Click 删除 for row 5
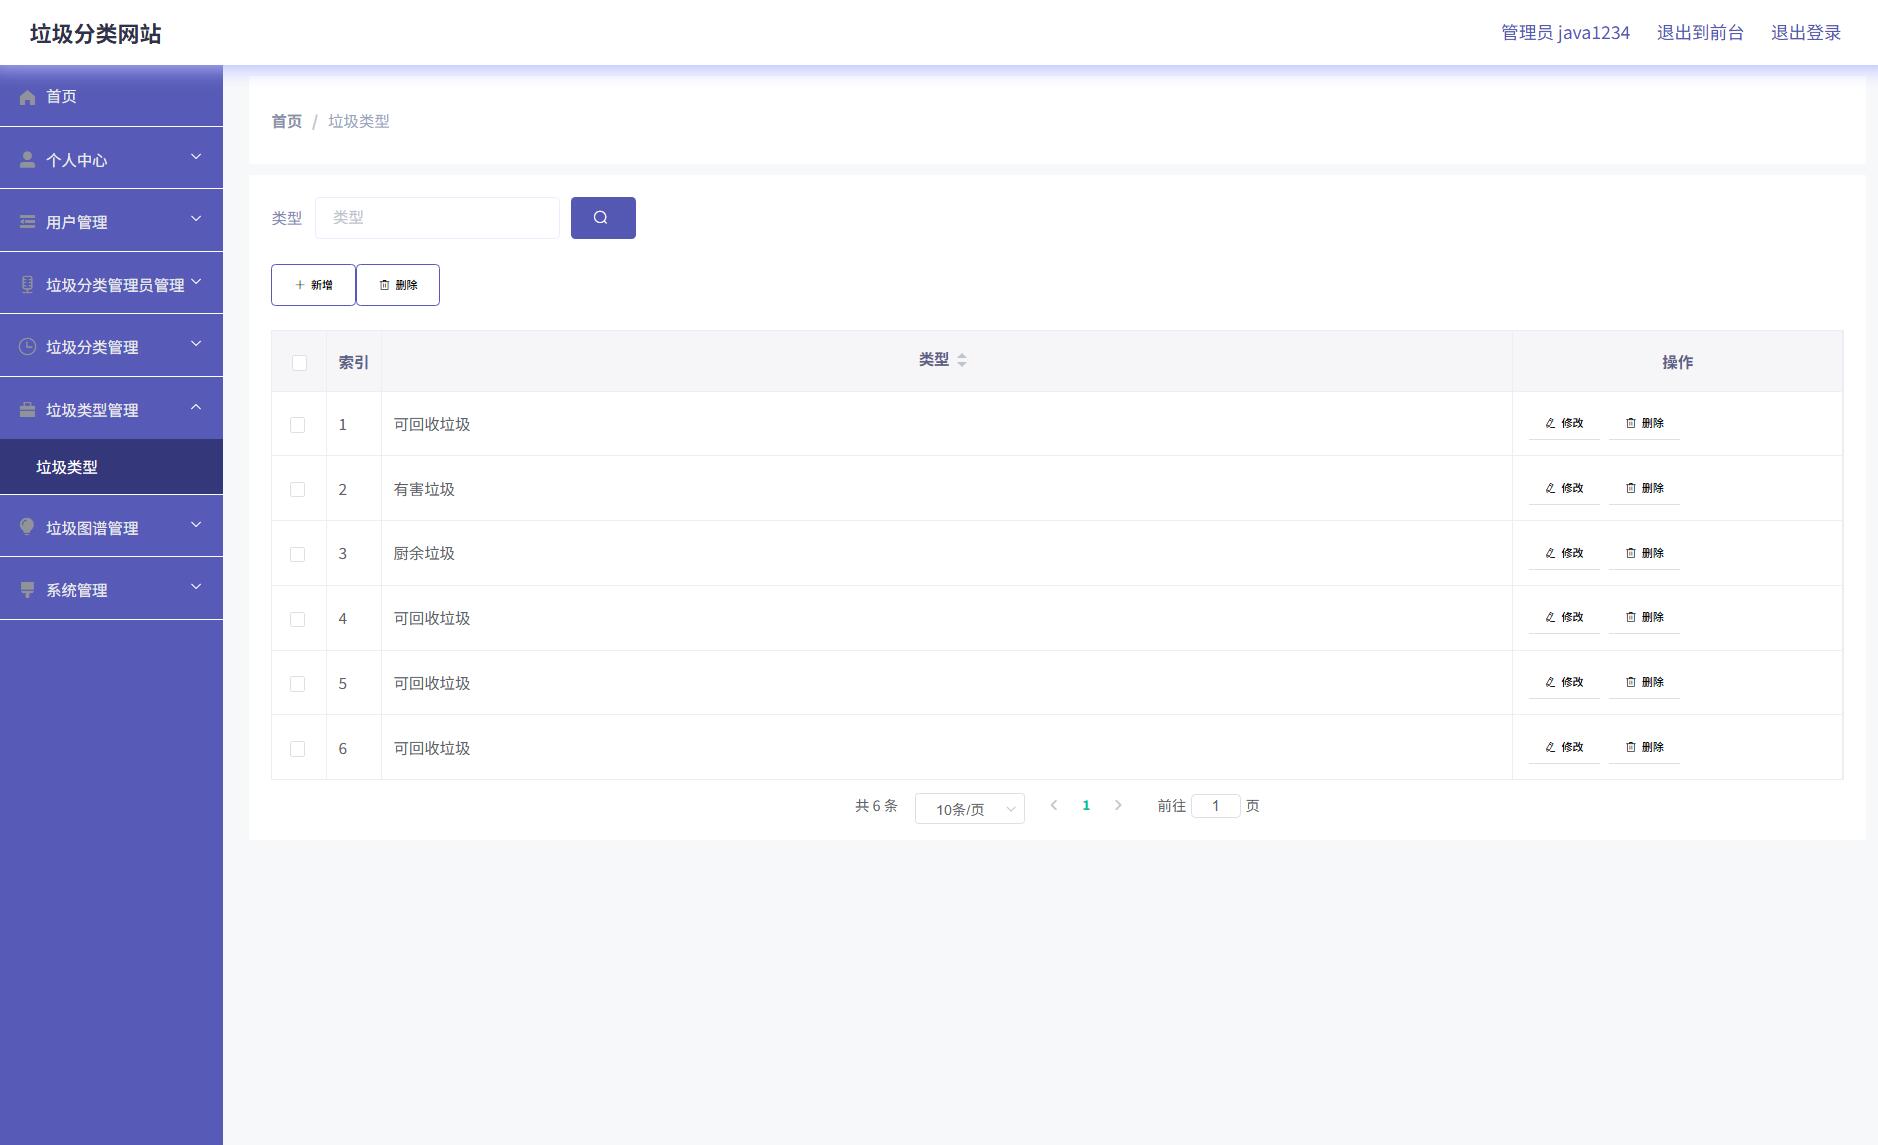The width and height of the screenshot is (1878, 1145). 1644,682
